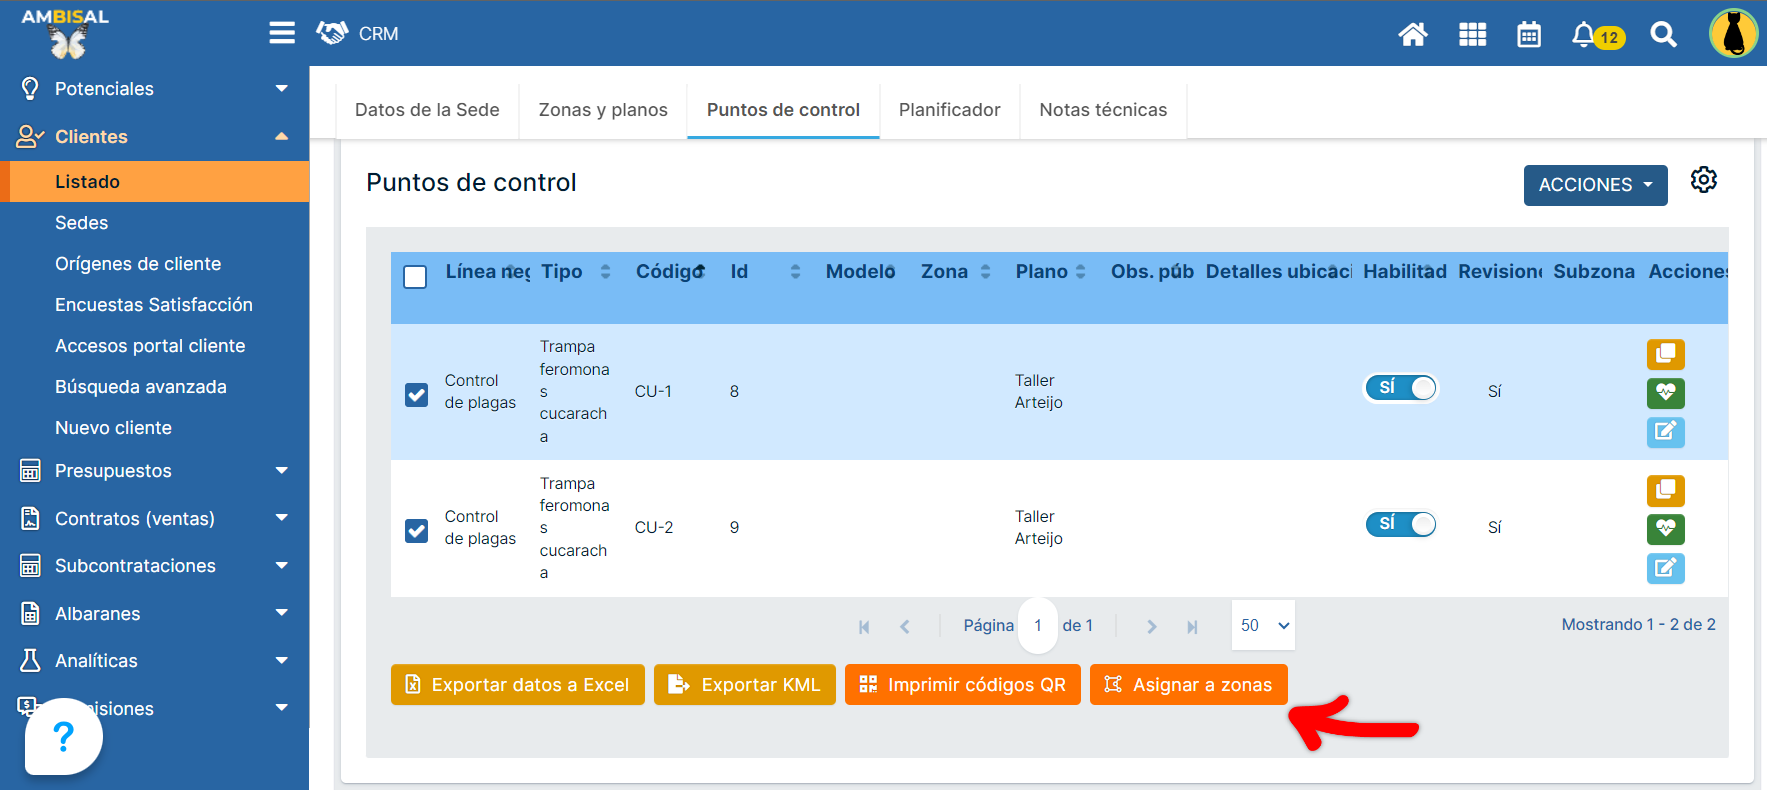1767x790 pixels.
Task: Click the search magnifier icon
Action: [1663, 35]
